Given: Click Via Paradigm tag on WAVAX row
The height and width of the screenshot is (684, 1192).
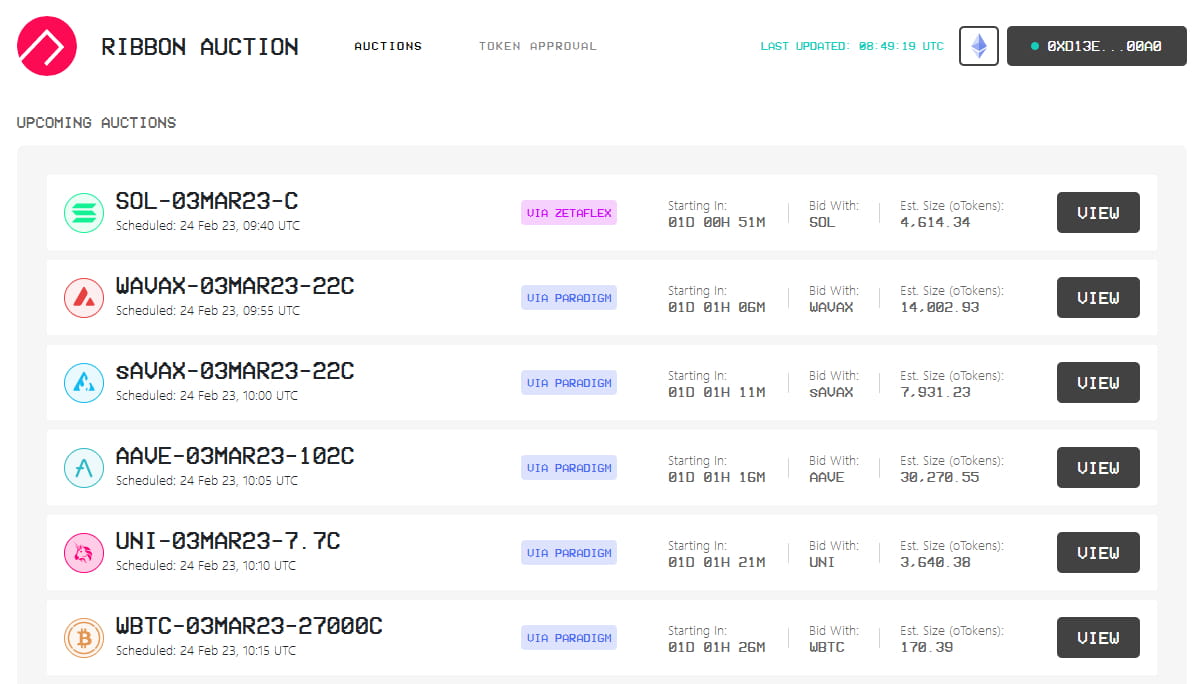Looking at the screenshot, I should click(x=569, y=298).
